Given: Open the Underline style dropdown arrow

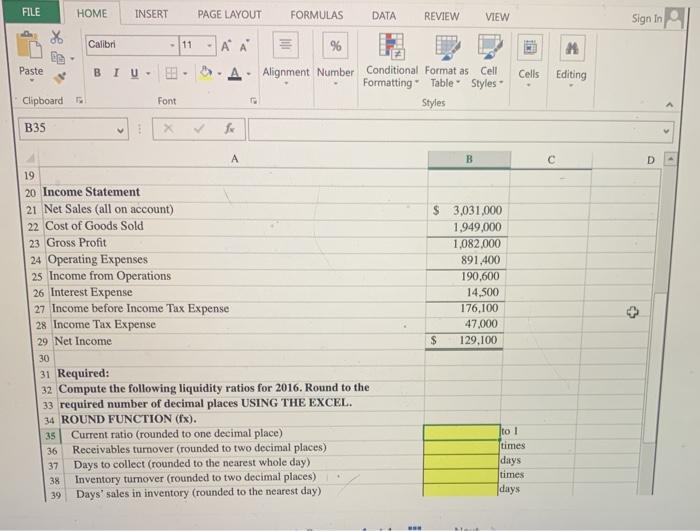Looking at the screenshot, I should [x=148, y=73].
